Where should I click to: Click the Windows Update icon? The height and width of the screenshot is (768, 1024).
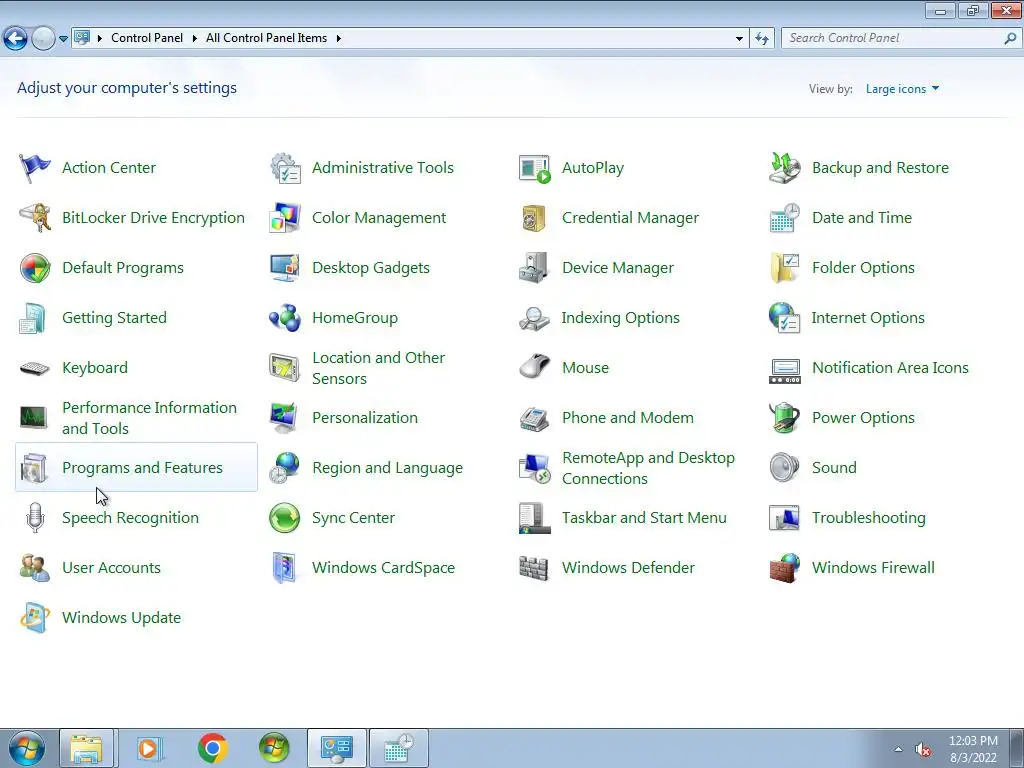[35, 618]
